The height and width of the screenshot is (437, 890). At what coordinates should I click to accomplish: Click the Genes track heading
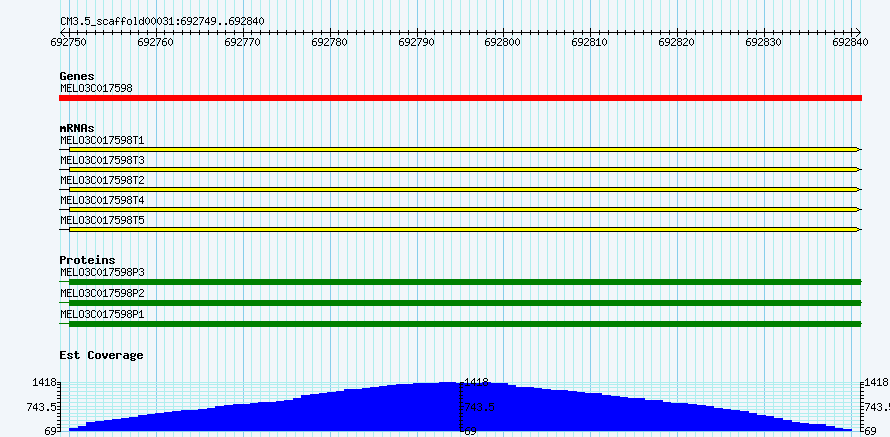(x=76, y=76)
